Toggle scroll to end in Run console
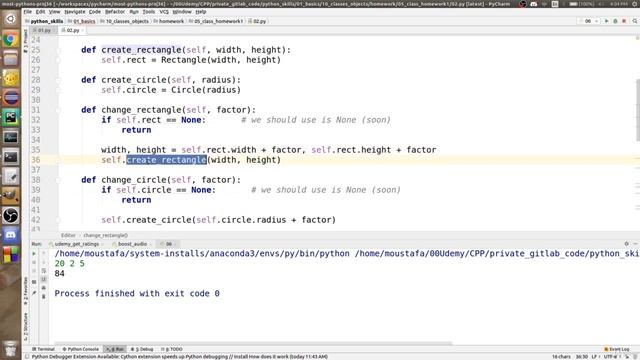 44,279
